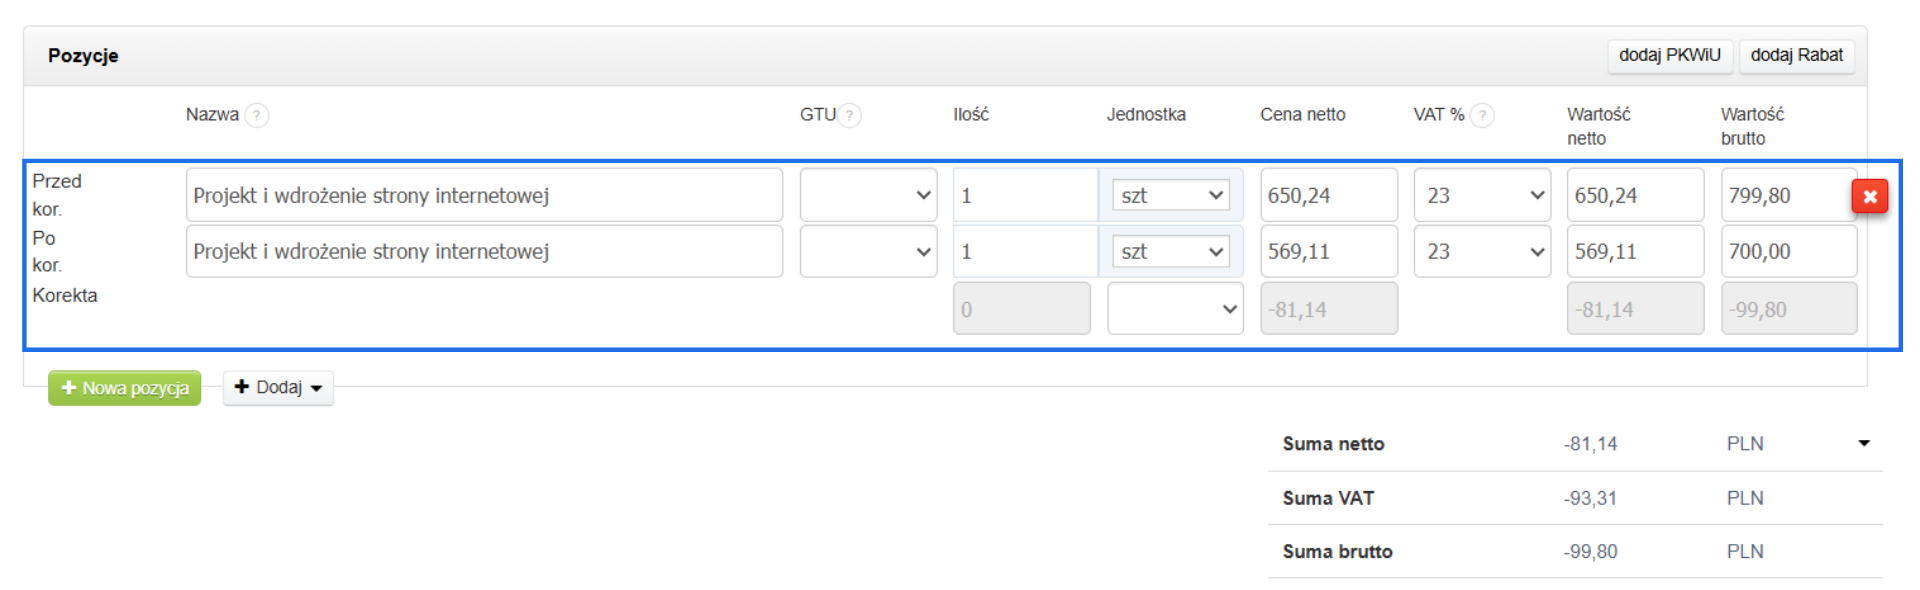
Task: Click the dodaj PKWiU button
Action: coord(1669,55)
